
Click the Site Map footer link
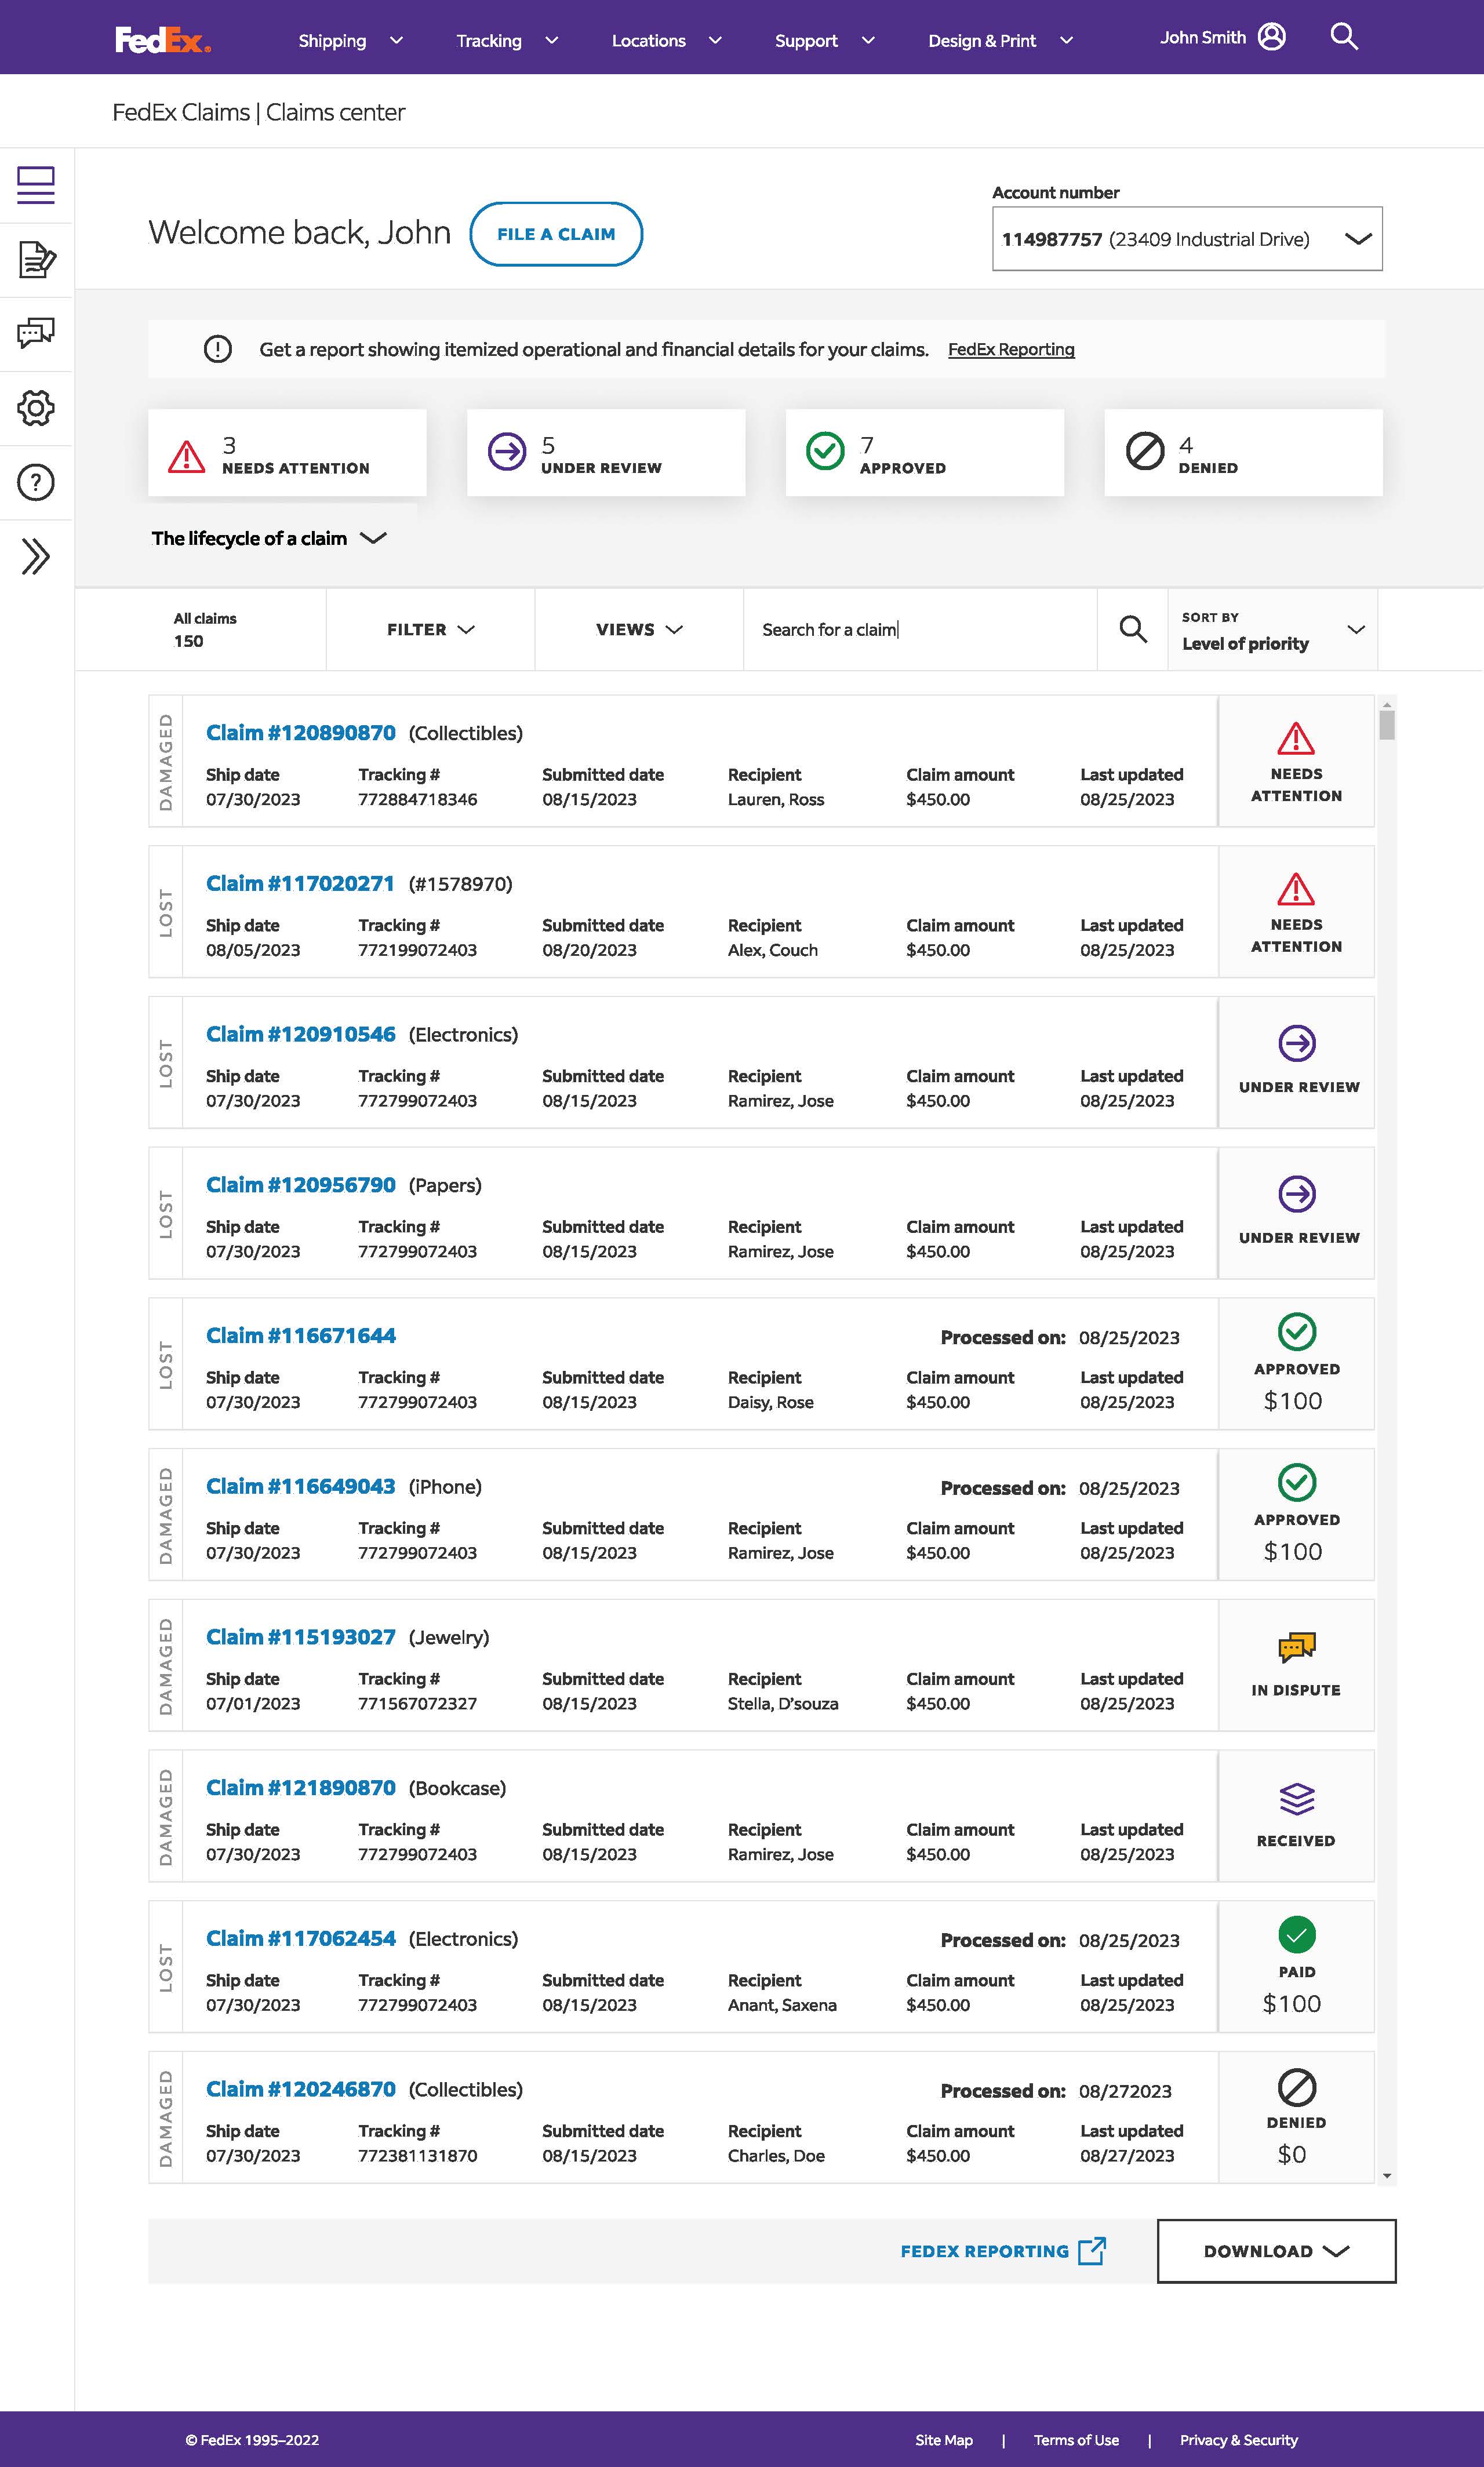[944, 2440]
